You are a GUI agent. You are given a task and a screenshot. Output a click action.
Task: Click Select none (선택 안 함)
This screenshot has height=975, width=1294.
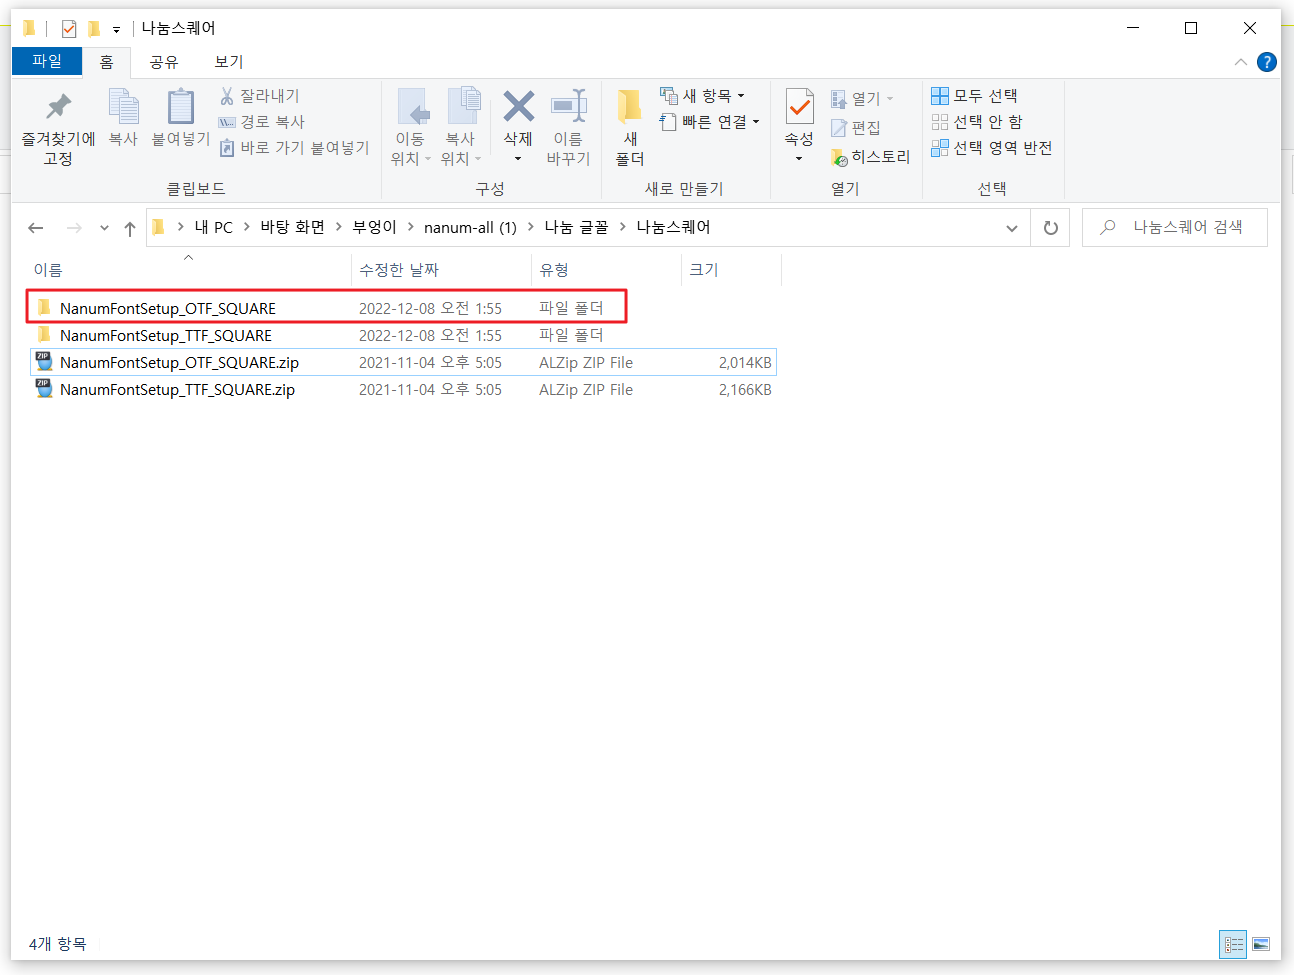point(977,122)
